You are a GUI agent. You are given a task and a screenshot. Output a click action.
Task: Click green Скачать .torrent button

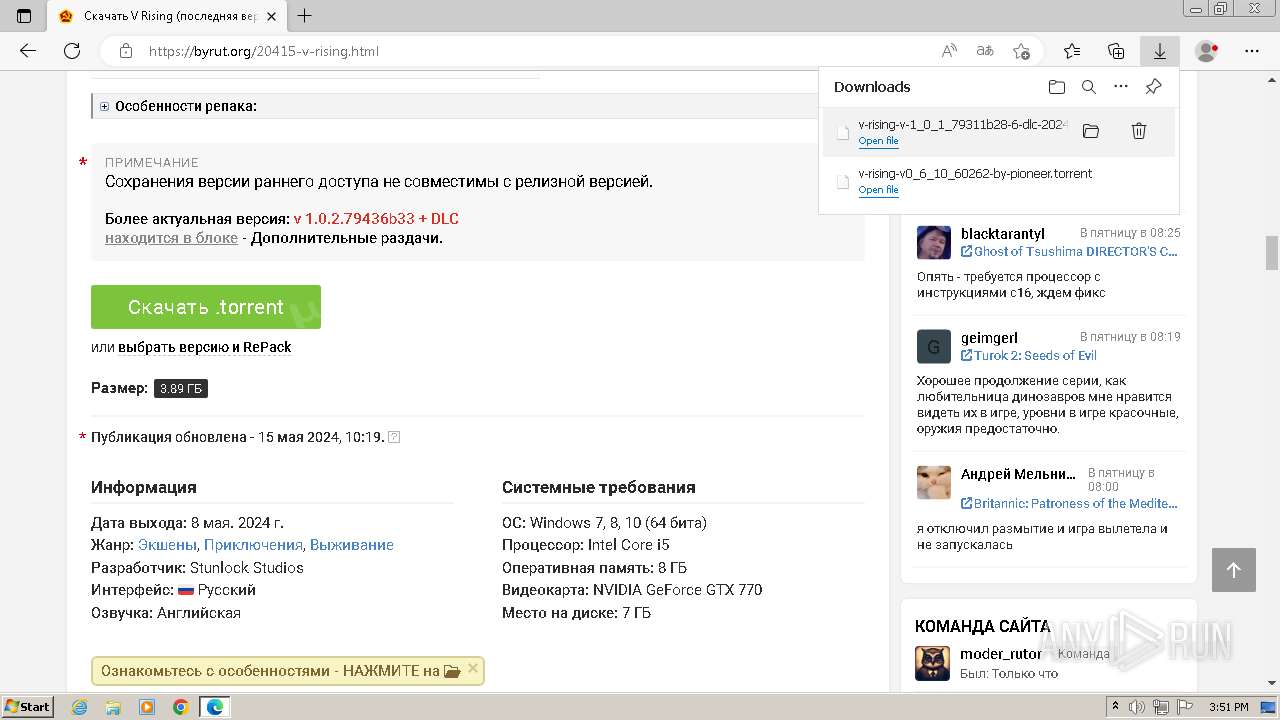pos(206,307)
